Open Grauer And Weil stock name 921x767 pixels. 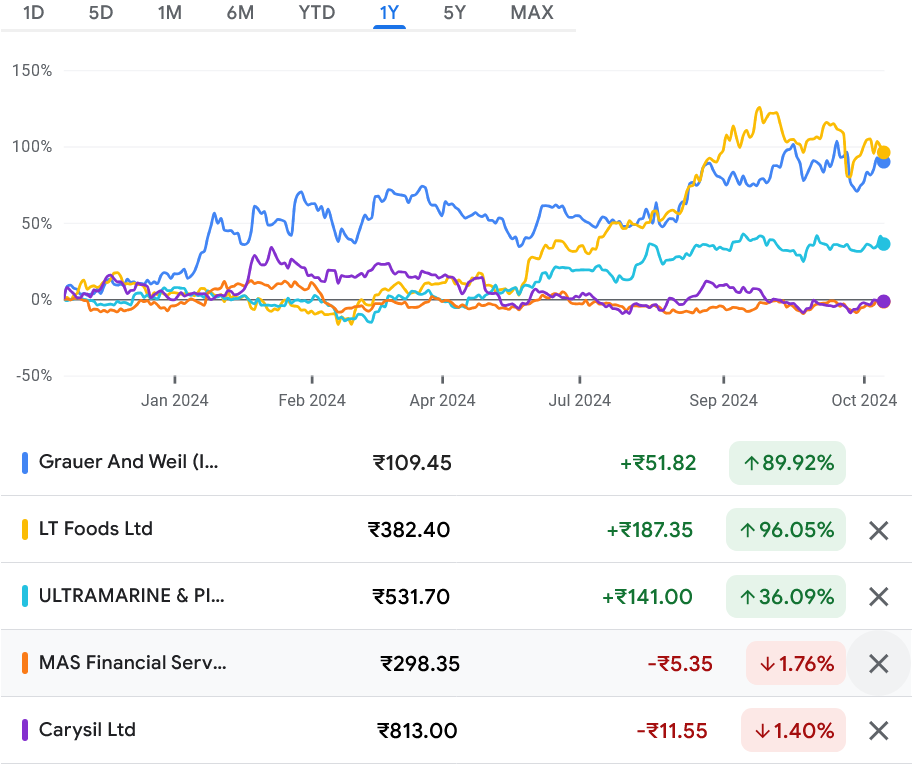(x=128, y=462)
